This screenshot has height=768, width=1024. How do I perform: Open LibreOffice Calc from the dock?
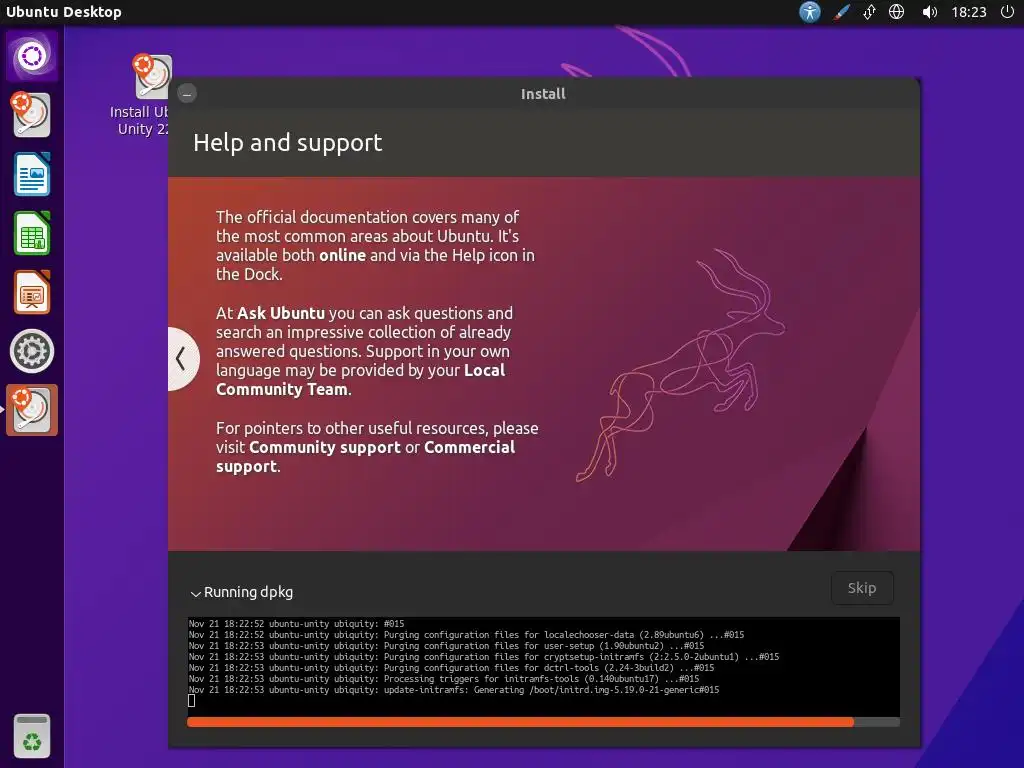tap(31, 233)
